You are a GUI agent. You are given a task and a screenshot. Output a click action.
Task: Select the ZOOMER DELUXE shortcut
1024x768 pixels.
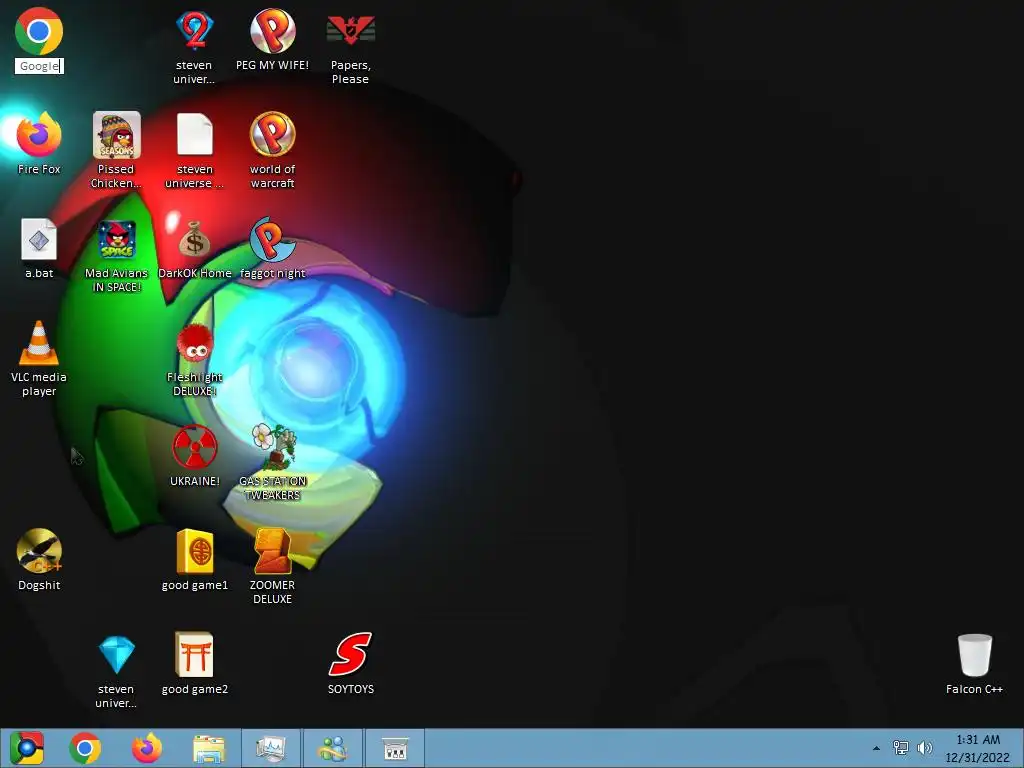[x=272, y=551]
